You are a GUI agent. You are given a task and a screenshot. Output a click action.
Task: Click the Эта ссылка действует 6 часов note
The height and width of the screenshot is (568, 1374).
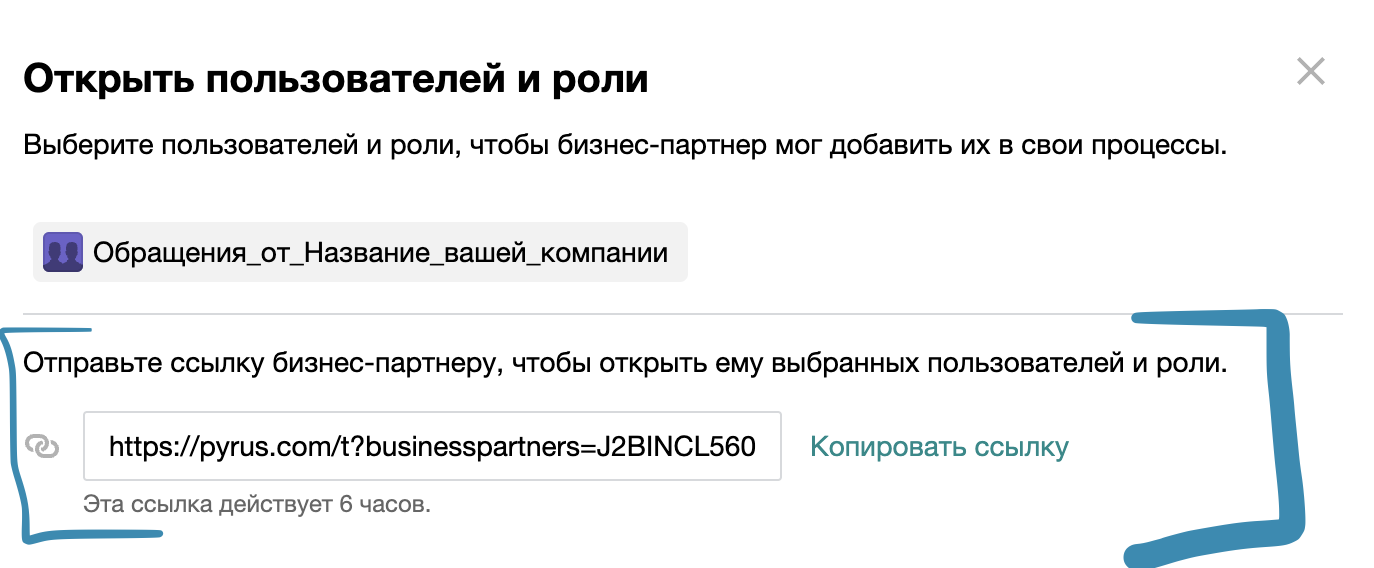257,504
